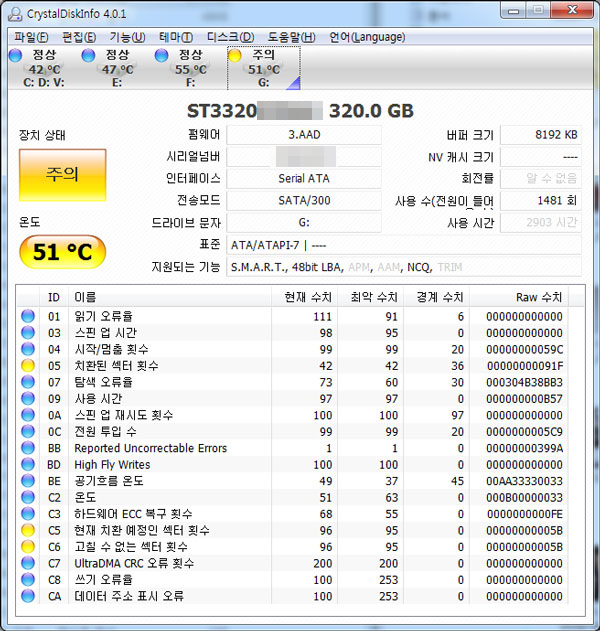Click blue status icon for attribute C8
The width and height of the screenshot is (600, 631).
click(28, 579)
